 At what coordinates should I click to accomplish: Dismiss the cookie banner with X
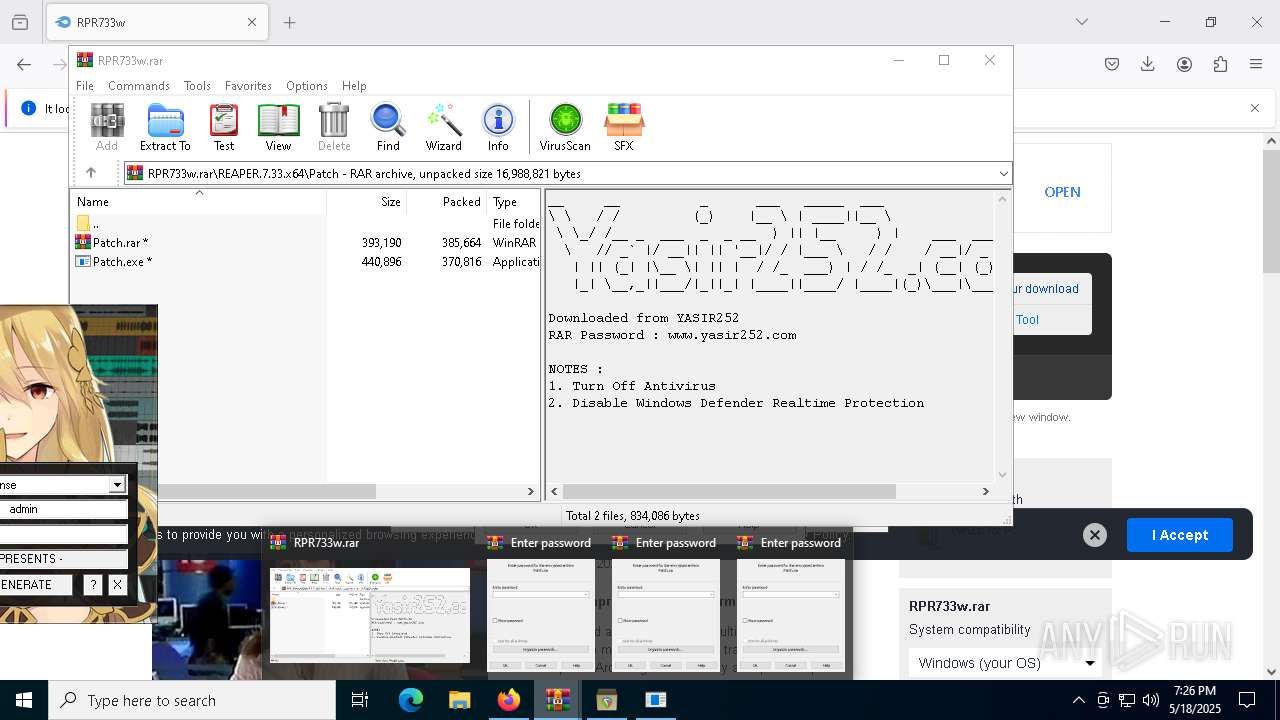click(1095, 535)
